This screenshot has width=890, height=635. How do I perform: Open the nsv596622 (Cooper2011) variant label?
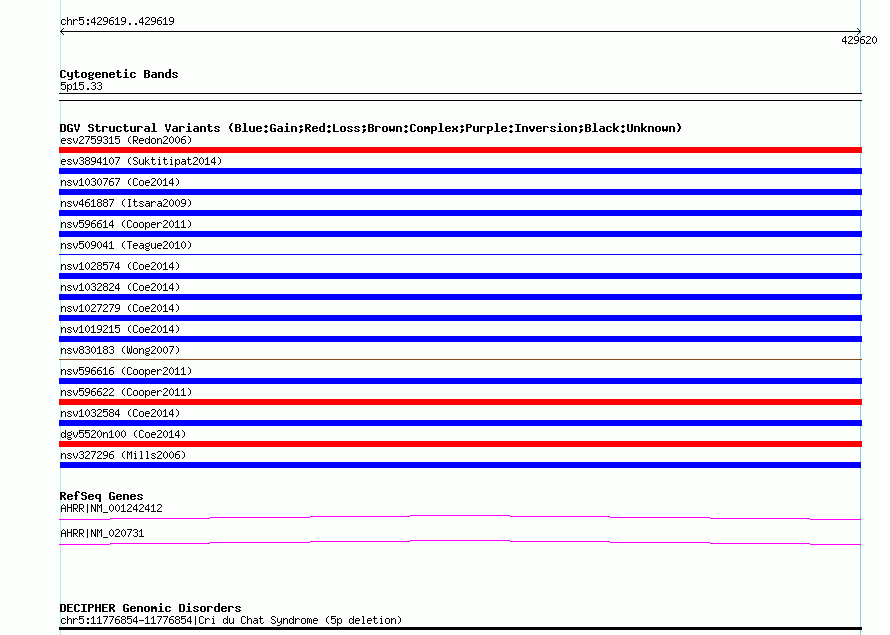[x=126, y=392]
